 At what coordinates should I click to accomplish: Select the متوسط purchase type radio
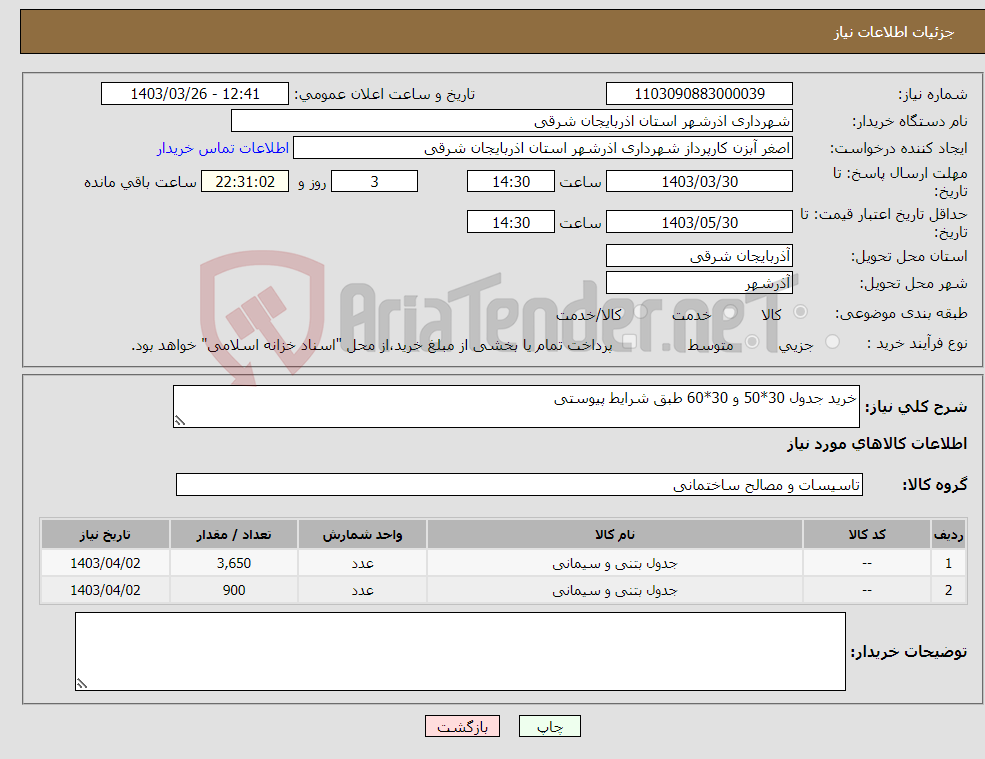752,342
